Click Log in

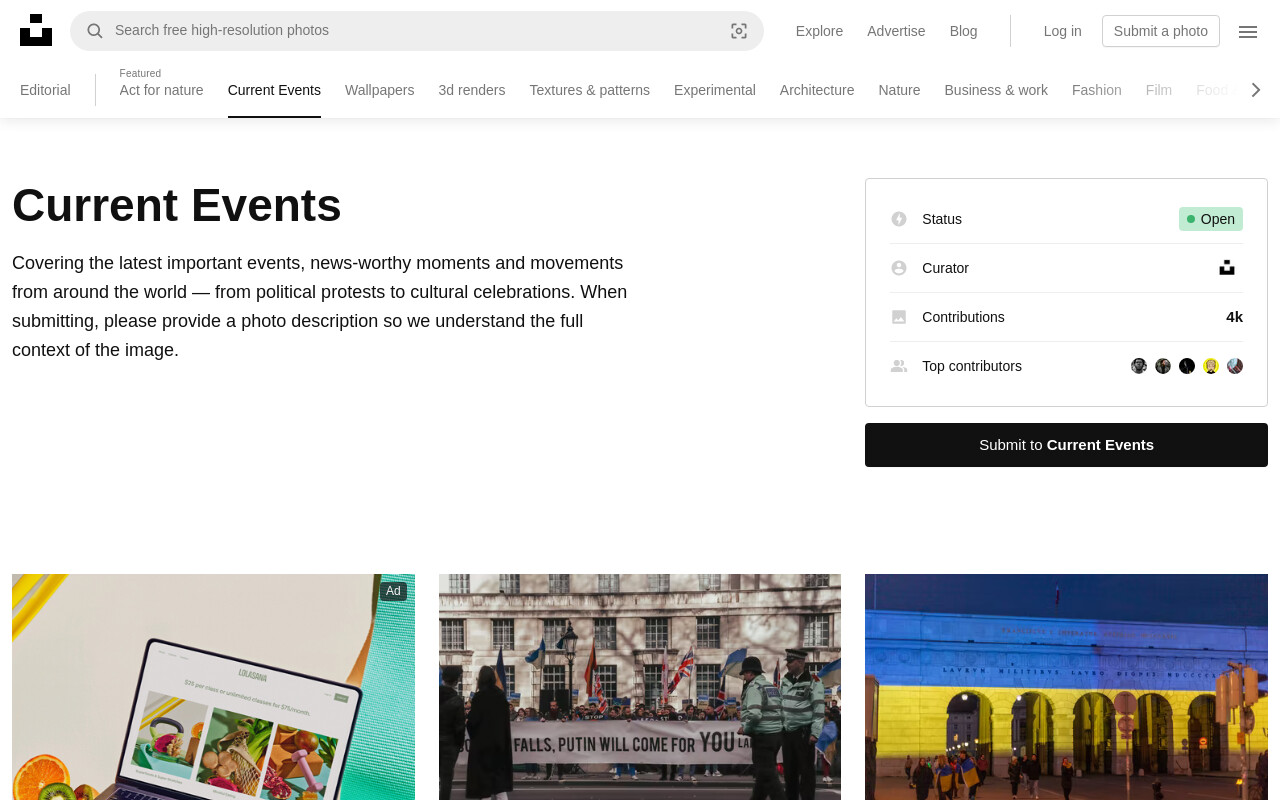[x=1062, y=31]
